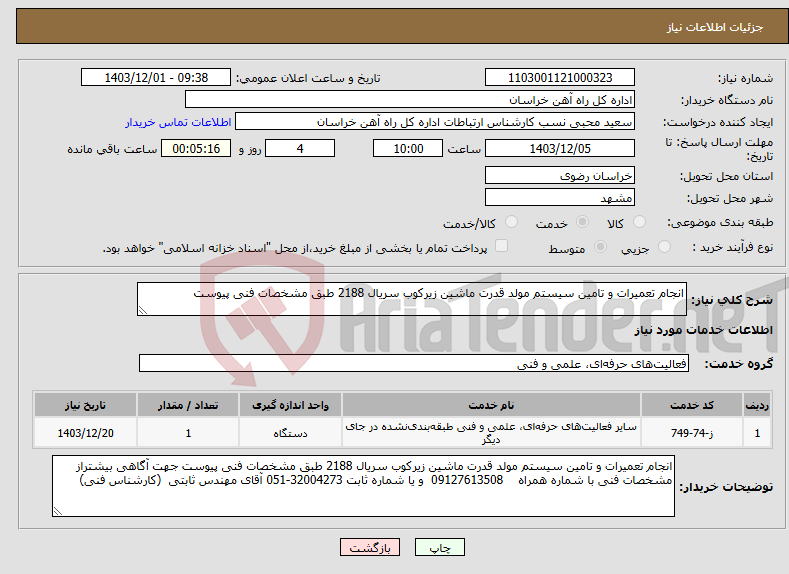Click the deadline date field 1403/12/05
The width and height of the screenshot is (789, 574).
point(560,148)
